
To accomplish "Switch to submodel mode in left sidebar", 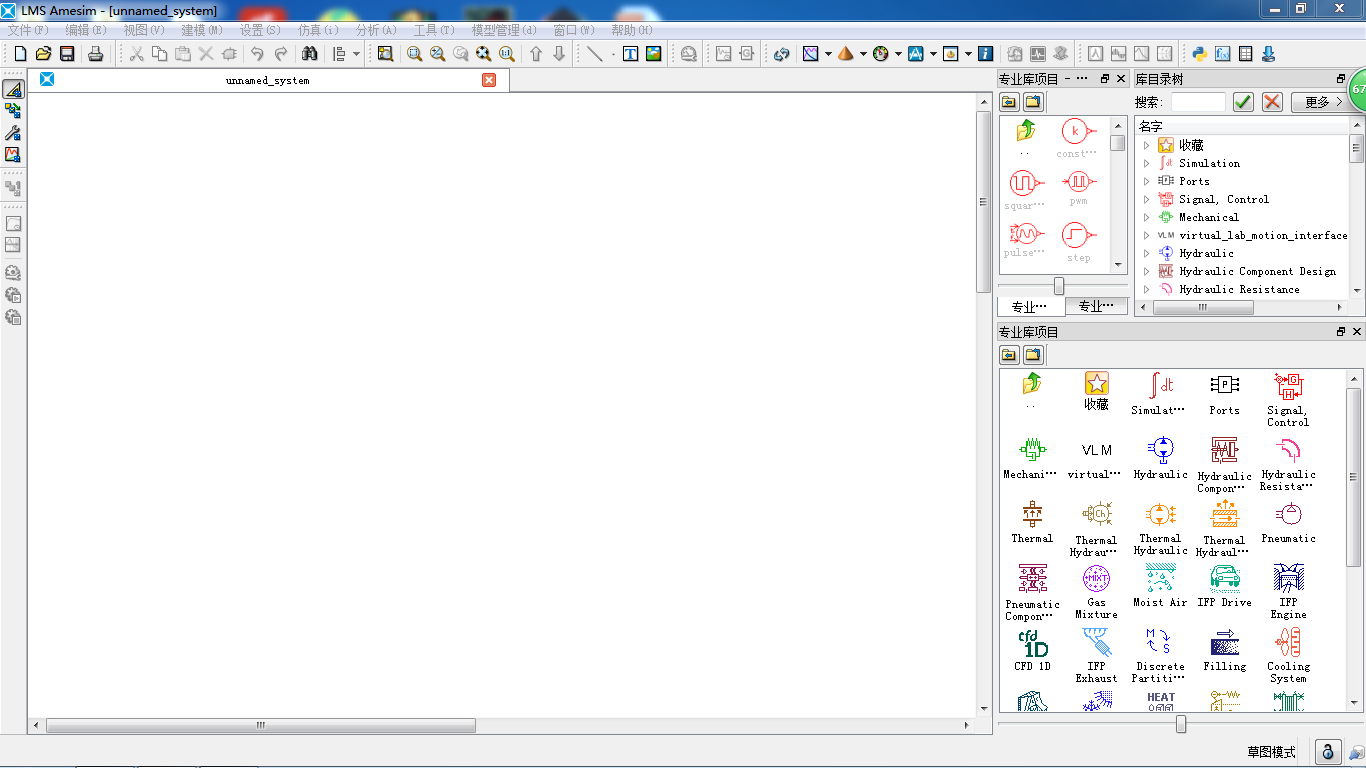I will pyautogui.click(x=13, y=111).
